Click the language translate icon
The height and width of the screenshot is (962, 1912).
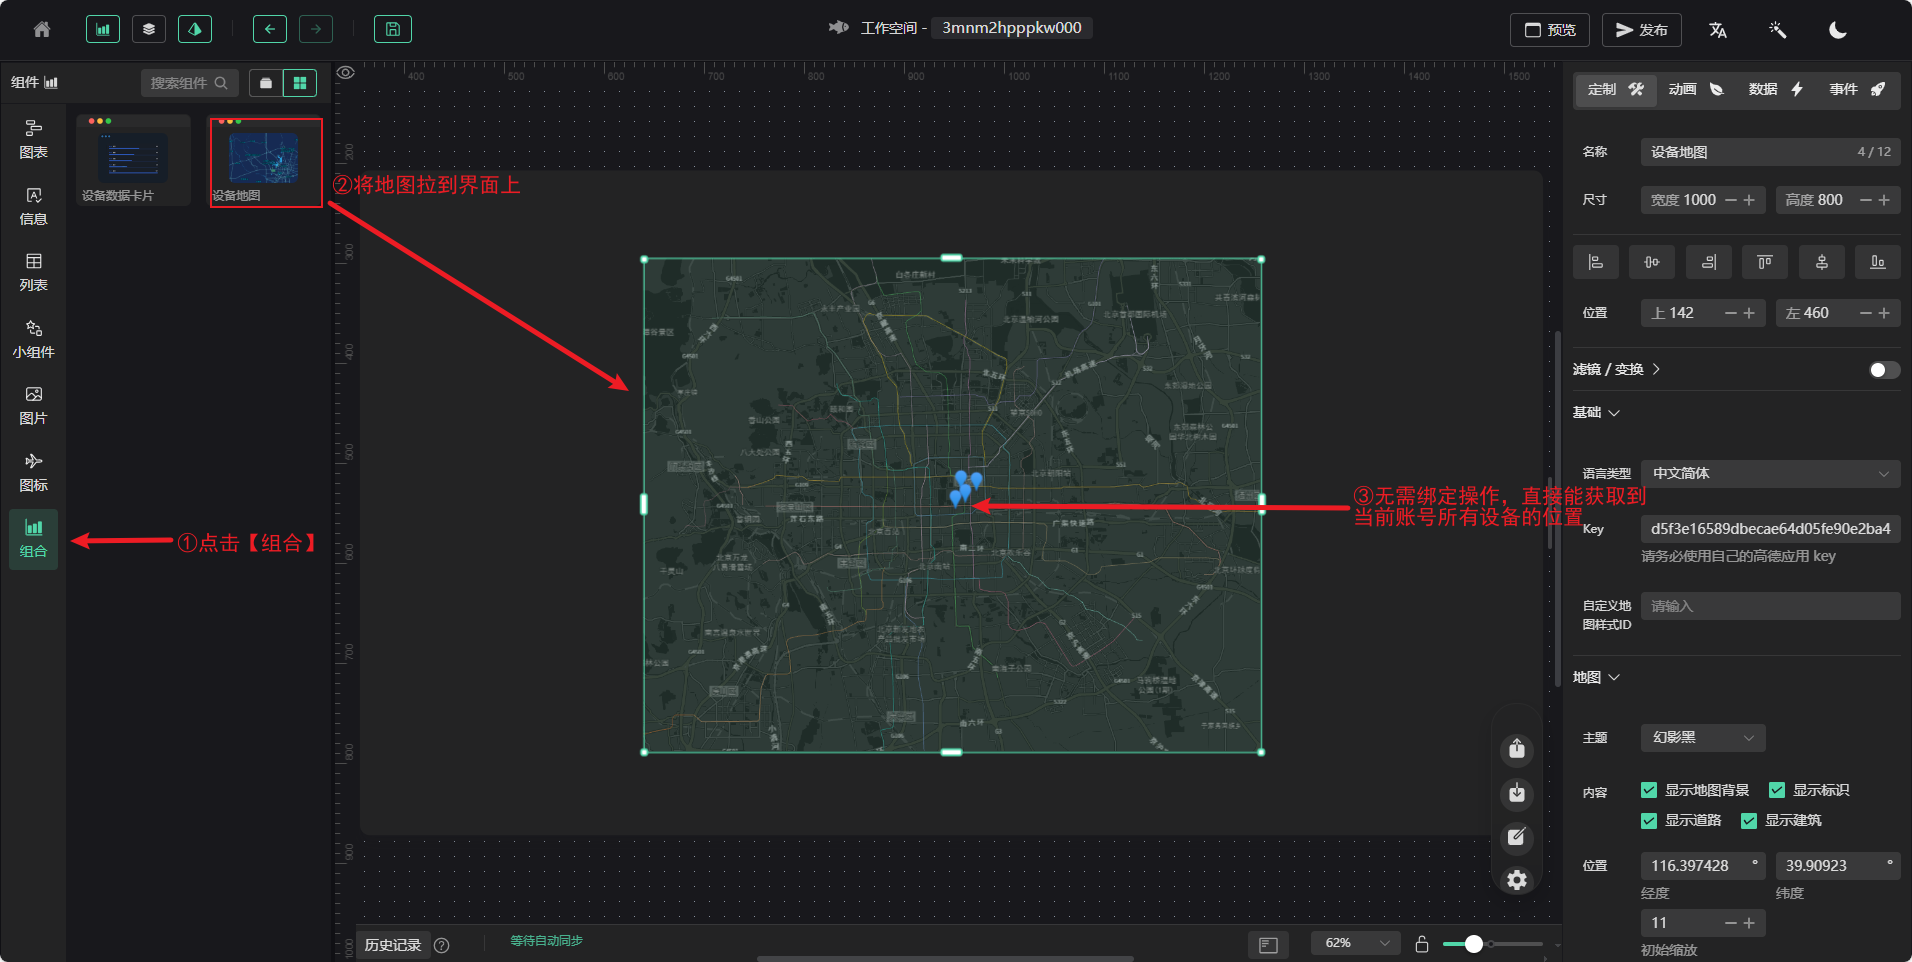pos(1717,30)
